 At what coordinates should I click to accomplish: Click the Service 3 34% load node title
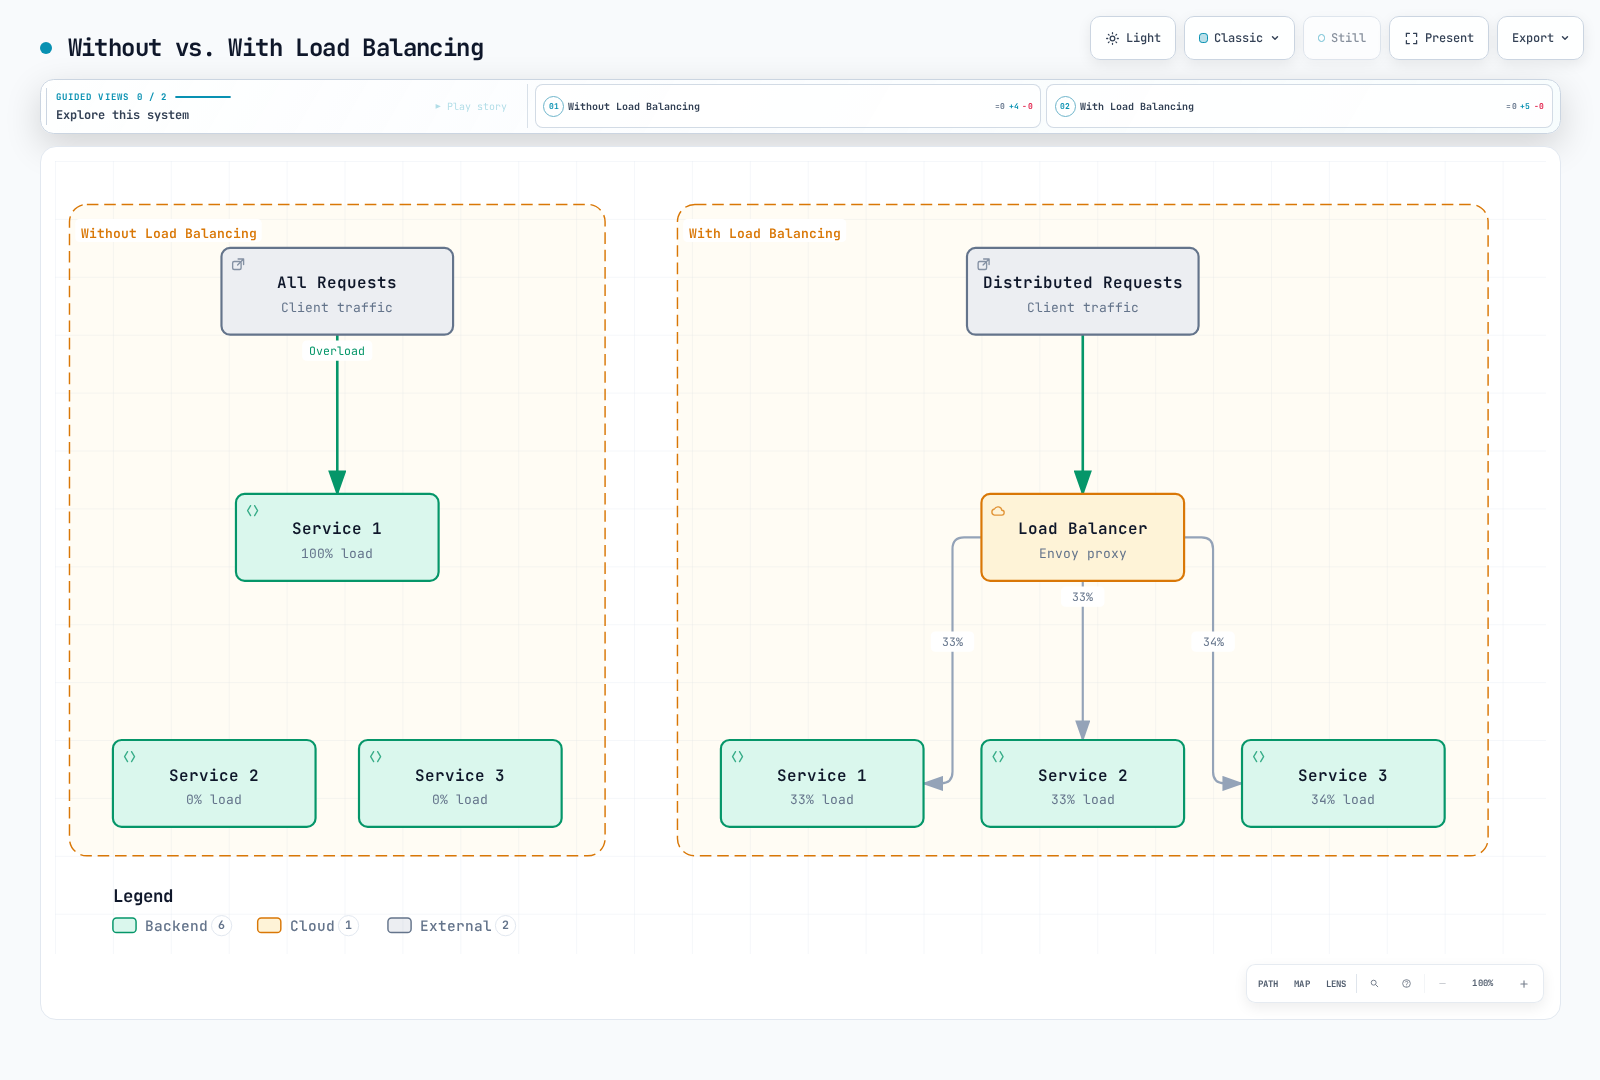click(1343, 776)
